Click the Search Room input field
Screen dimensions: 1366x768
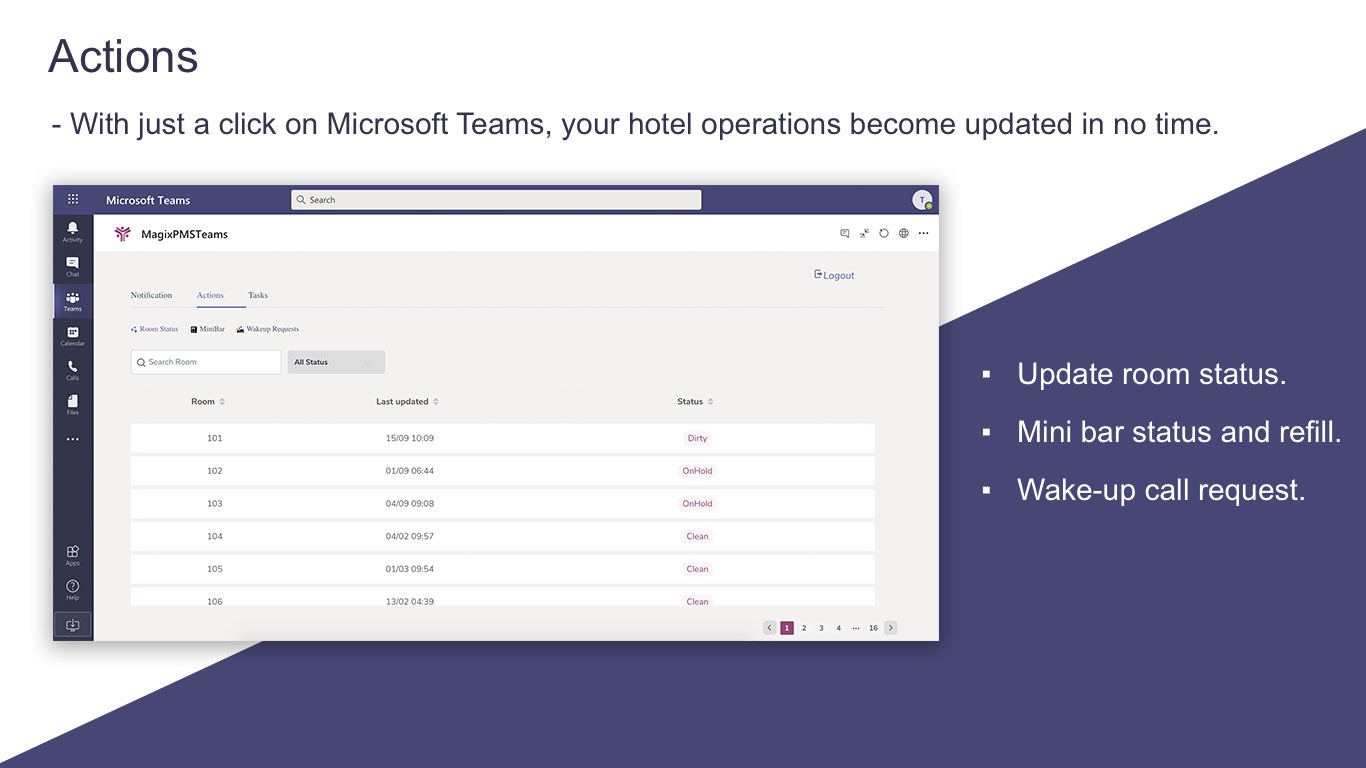point(206,362)
